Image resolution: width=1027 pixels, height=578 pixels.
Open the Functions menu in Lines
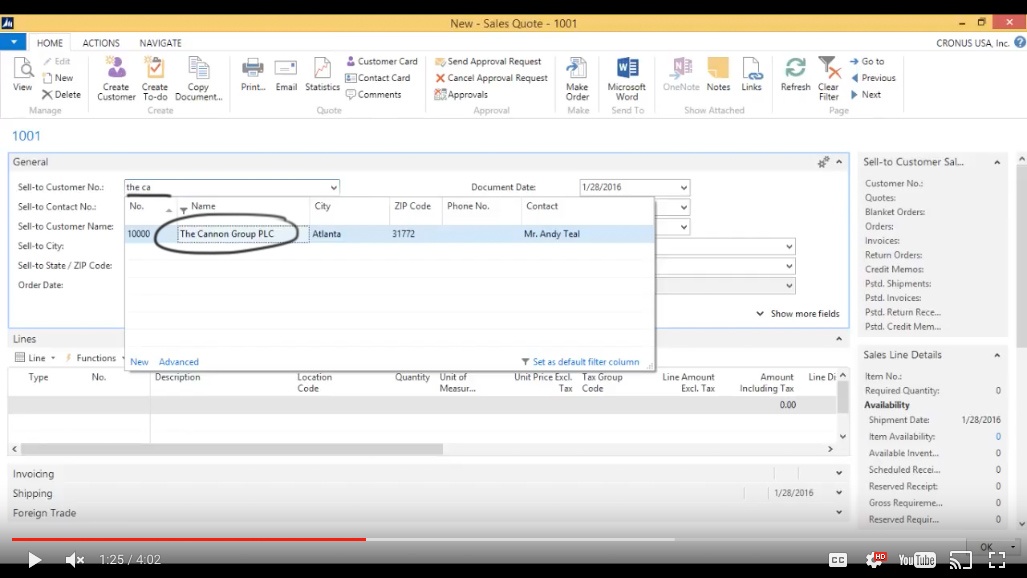(x=95, y=358)
